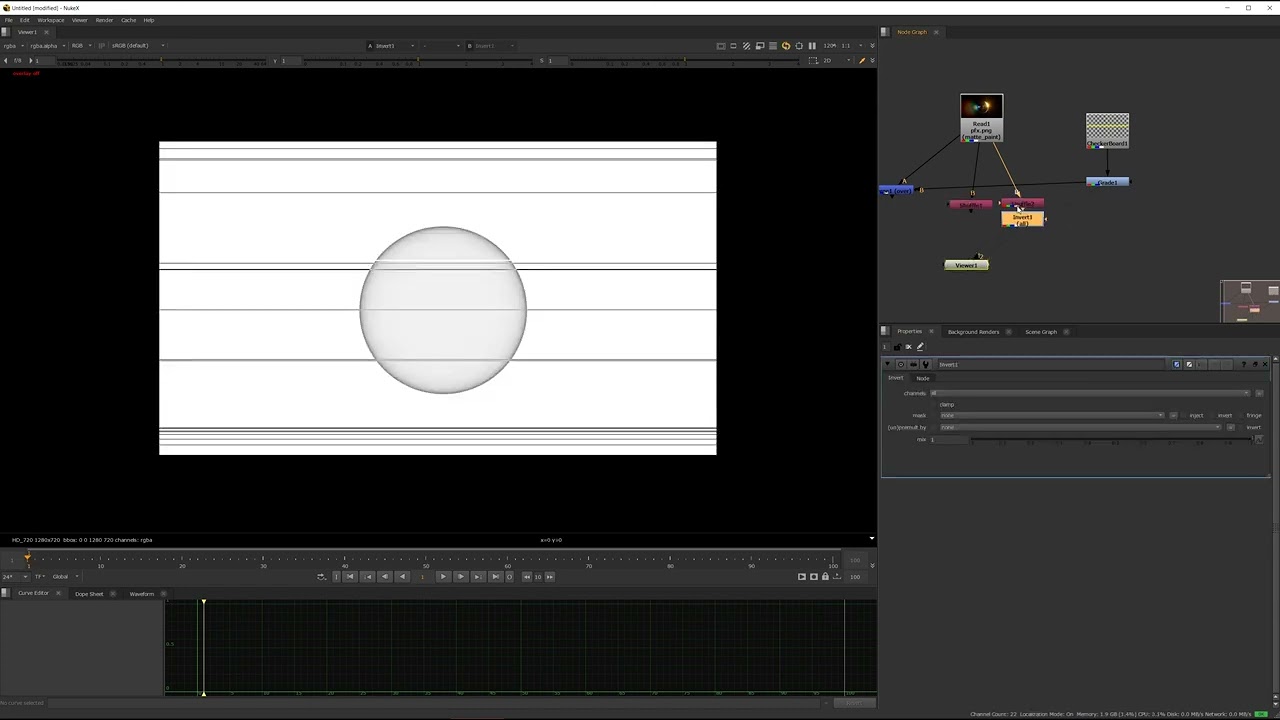Open the (un)premult by dropdown
Image resolution: width=1280 pixels, height=720 pixels.
[x=1081, y=427]
